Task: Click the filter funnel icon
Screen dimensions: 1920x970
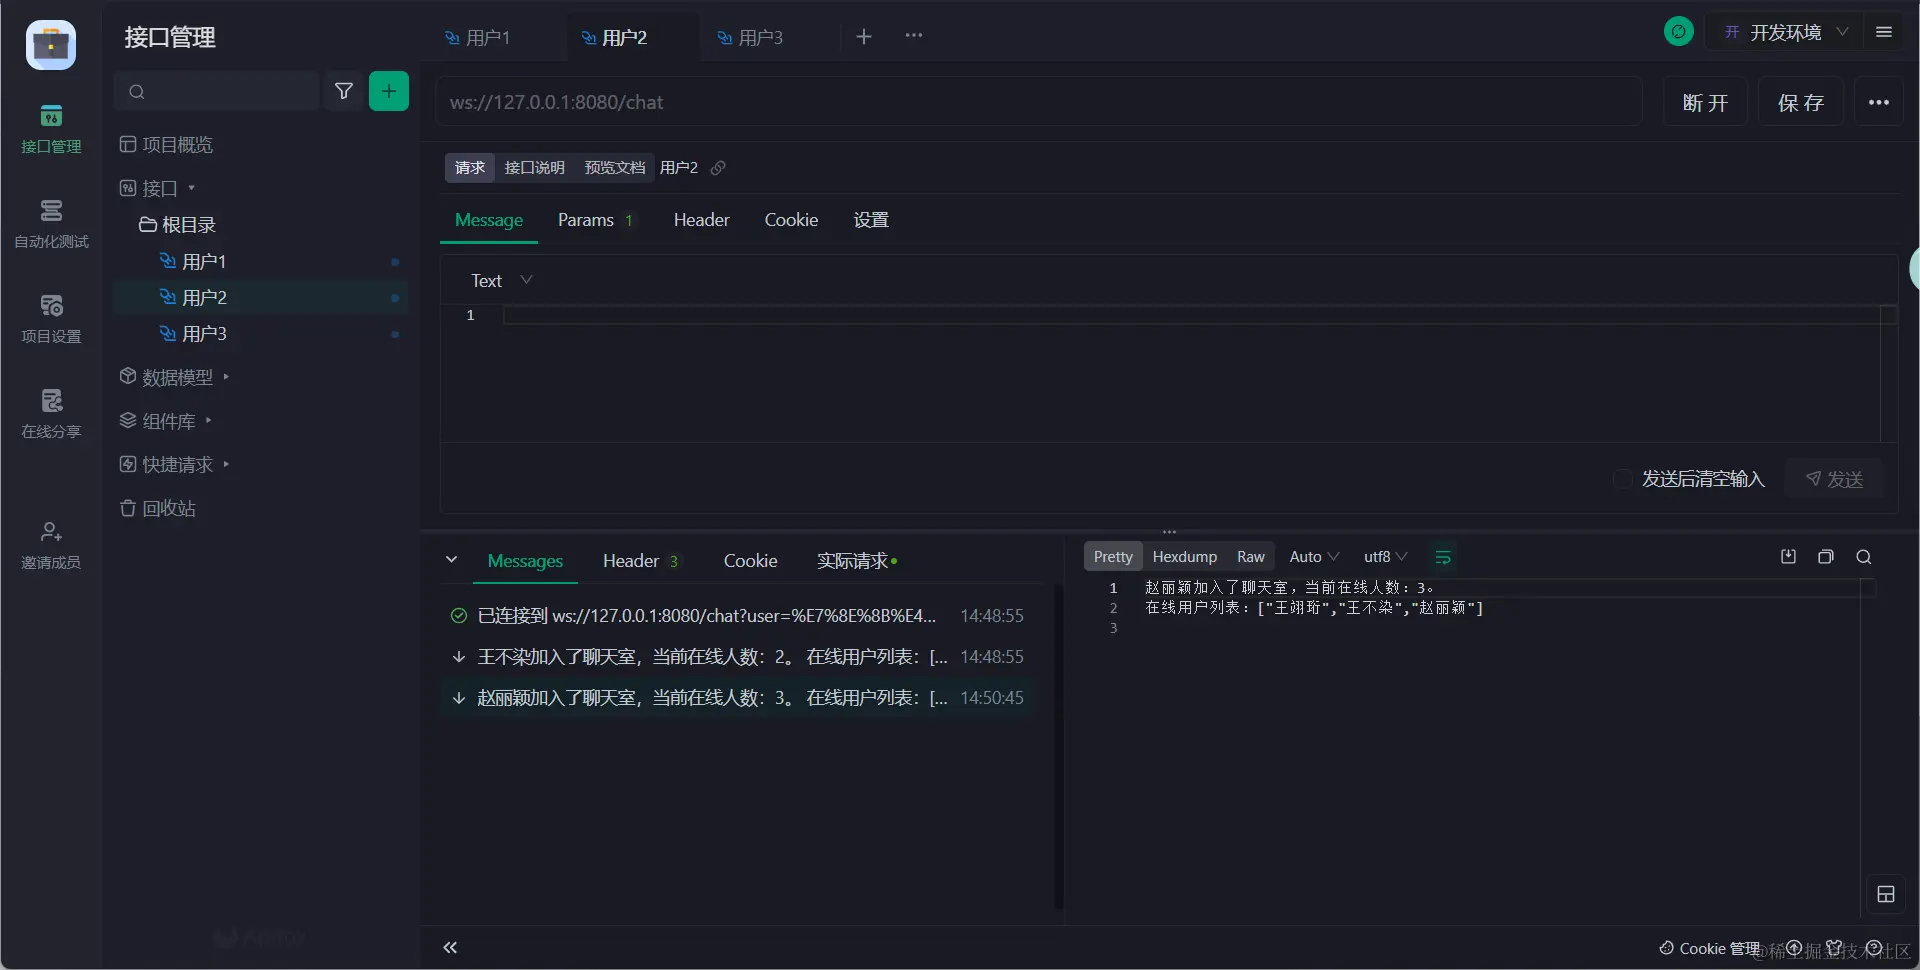Action: (x=344, y=91)
